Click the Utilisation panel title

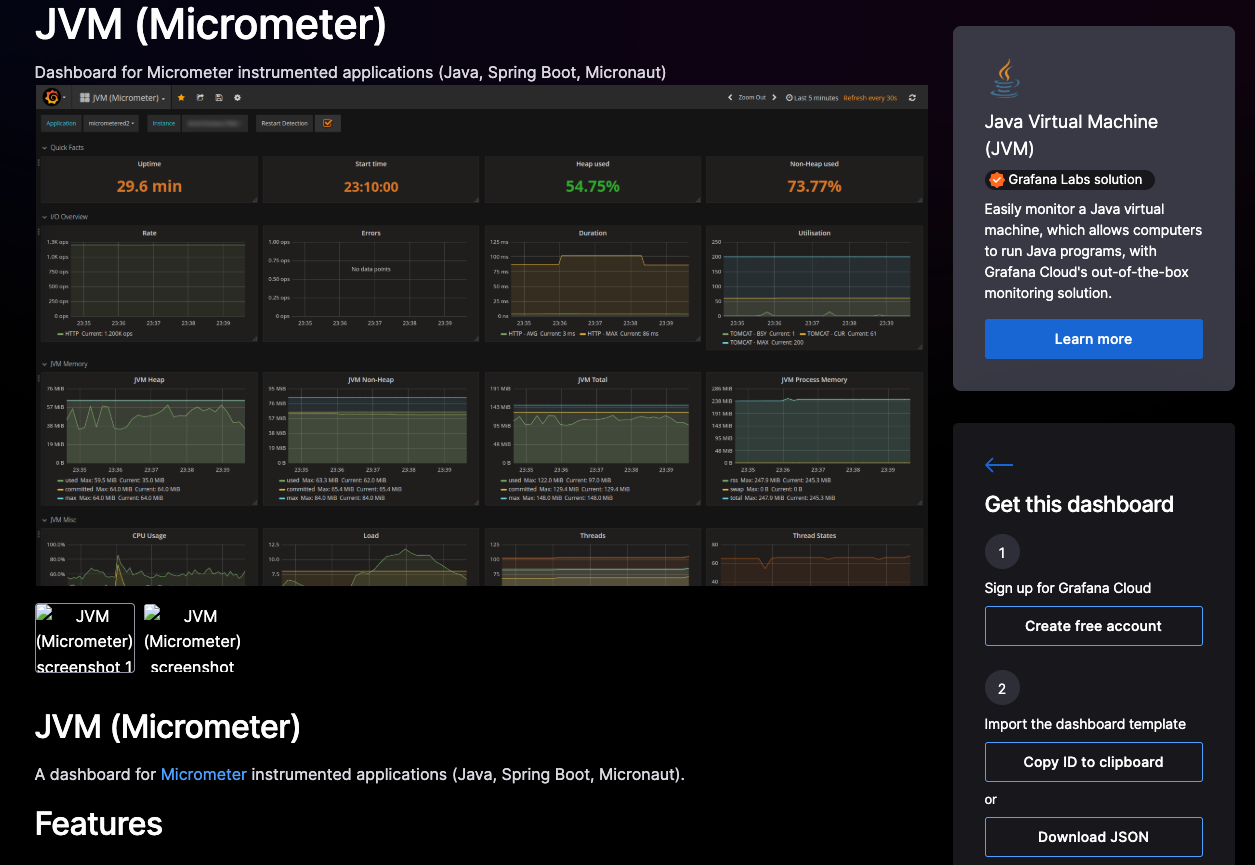tap(814, 233)
